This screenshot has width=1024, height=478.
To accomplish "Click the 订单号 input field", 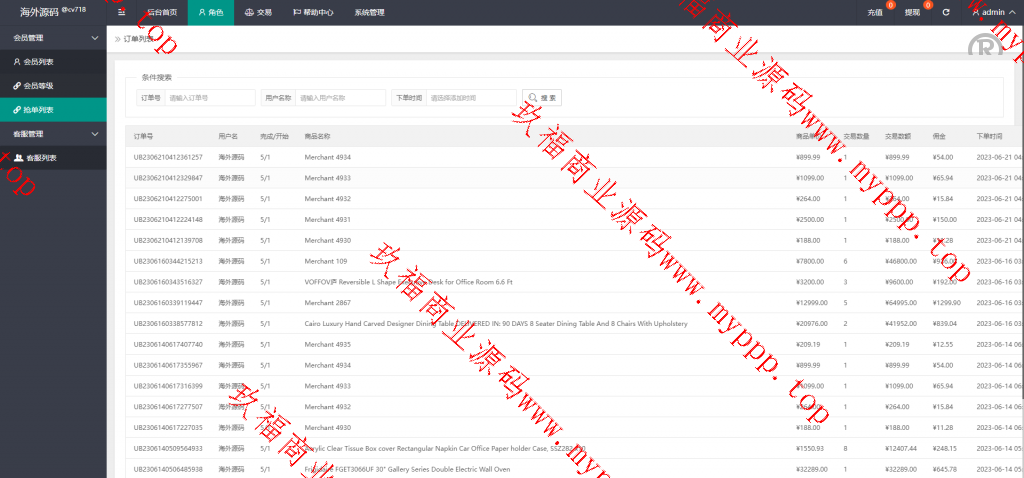I will [x=208, y=98].
